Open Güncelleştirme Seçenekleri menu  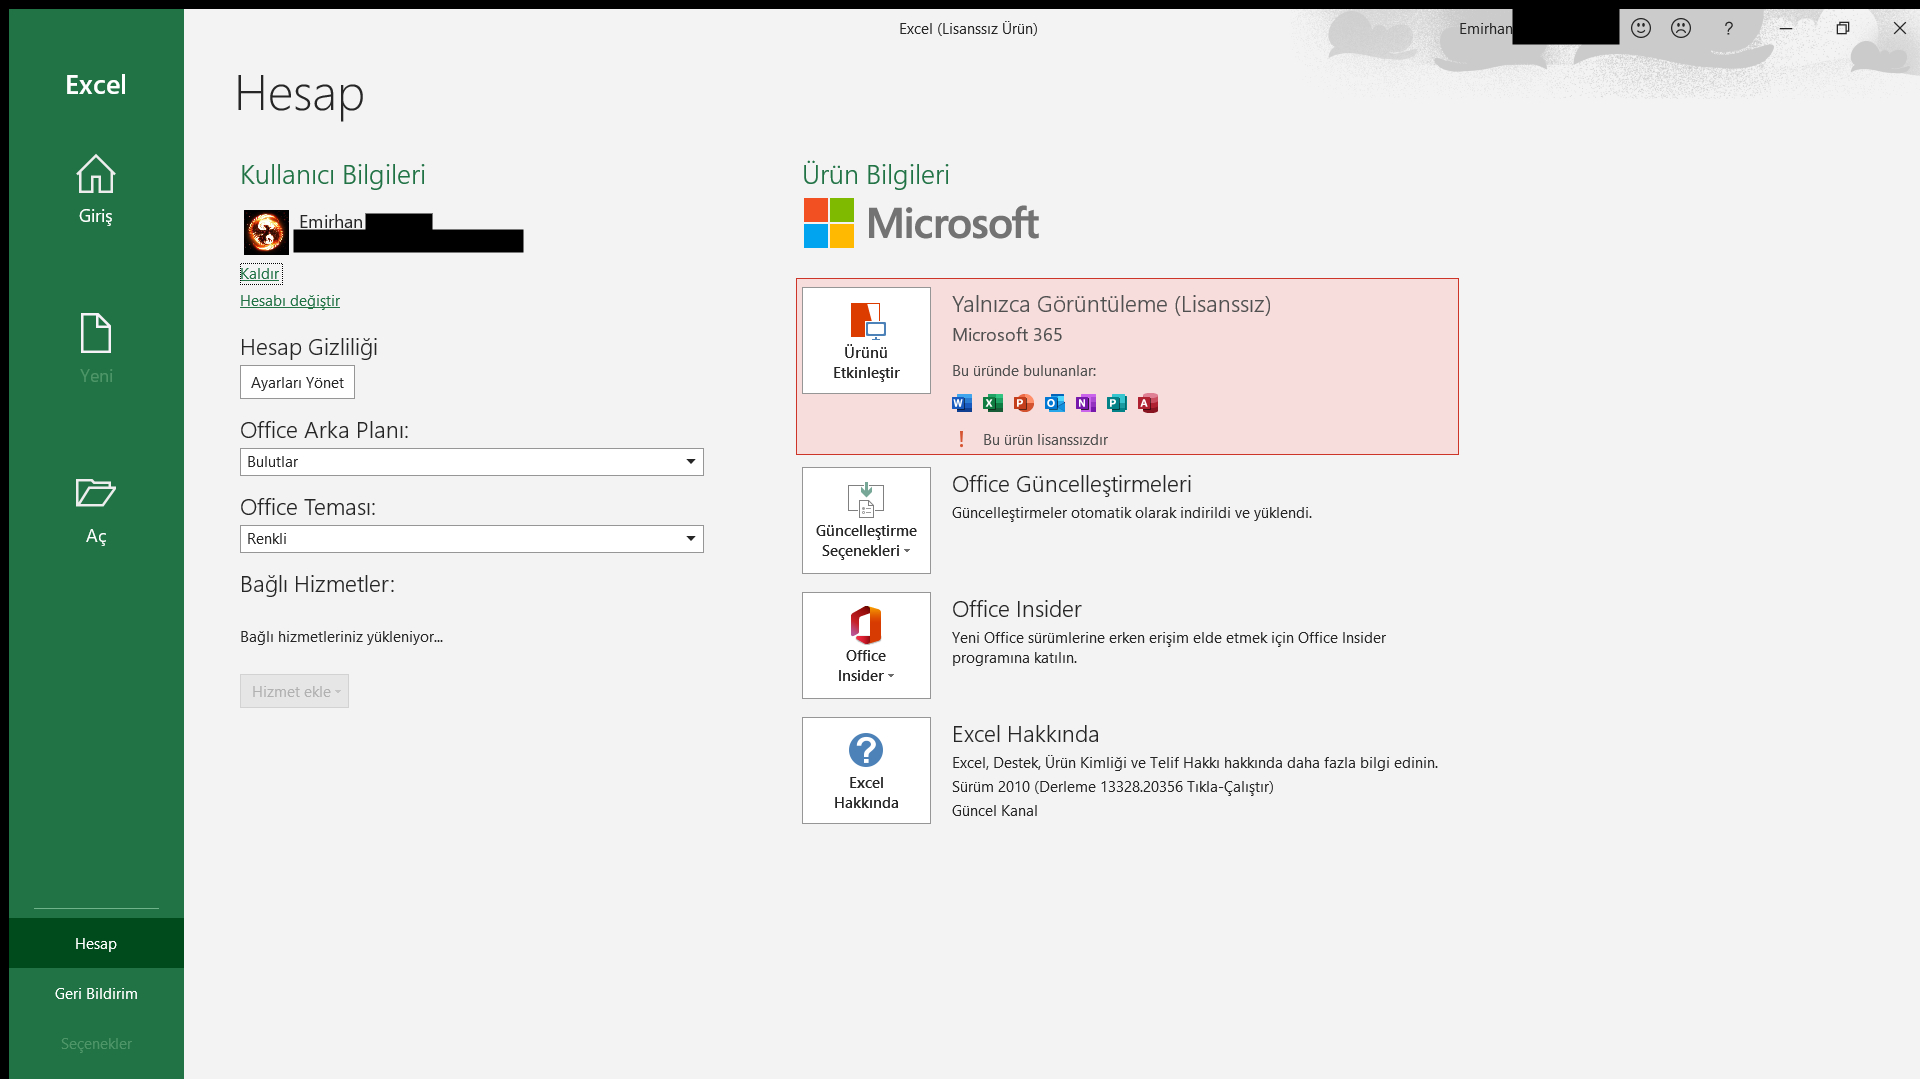tap(866, 520)
